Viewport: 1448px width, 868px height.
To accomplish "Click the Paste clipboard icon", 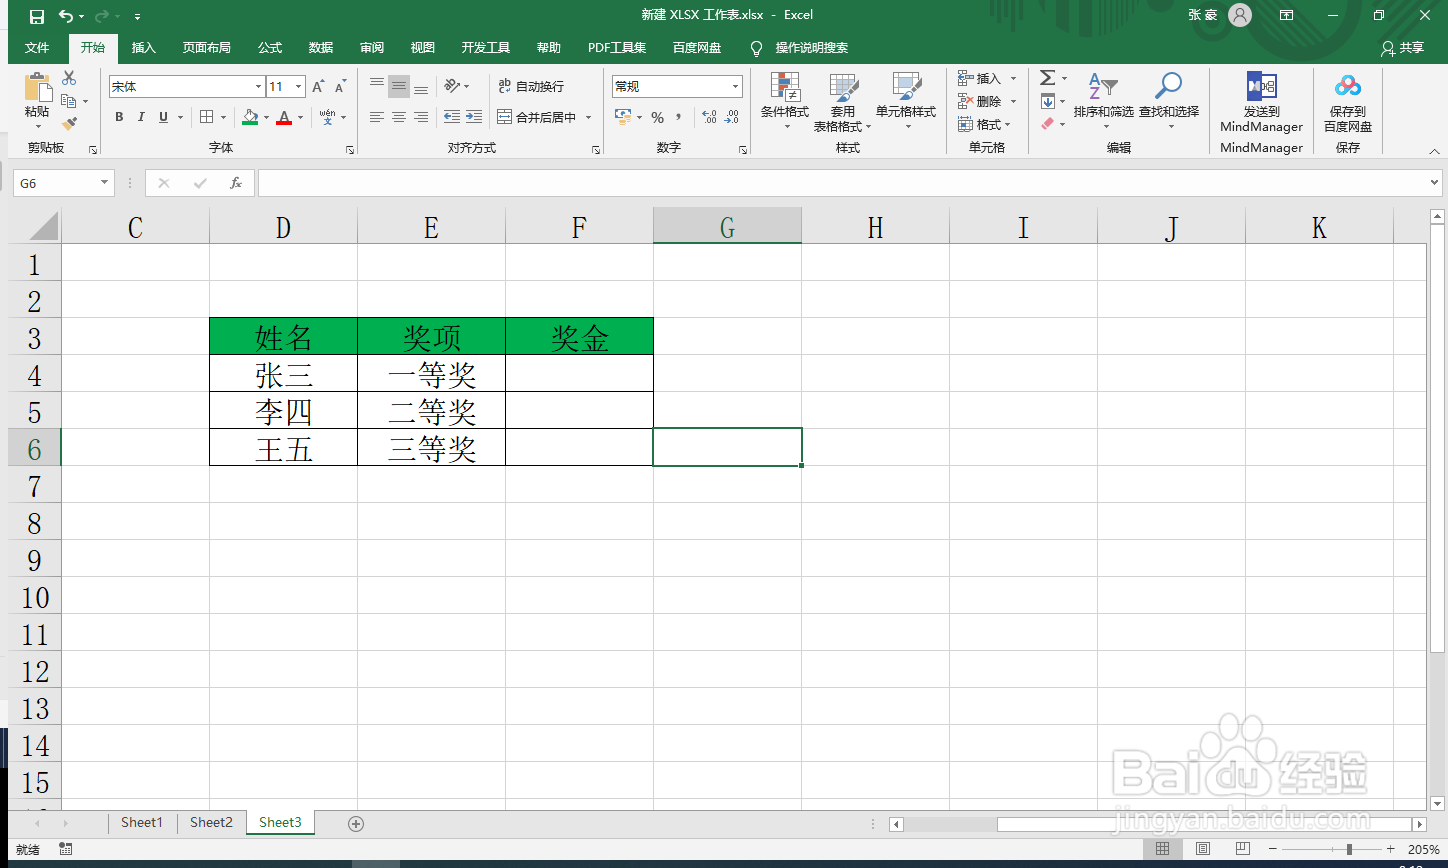I will (37, 87).
